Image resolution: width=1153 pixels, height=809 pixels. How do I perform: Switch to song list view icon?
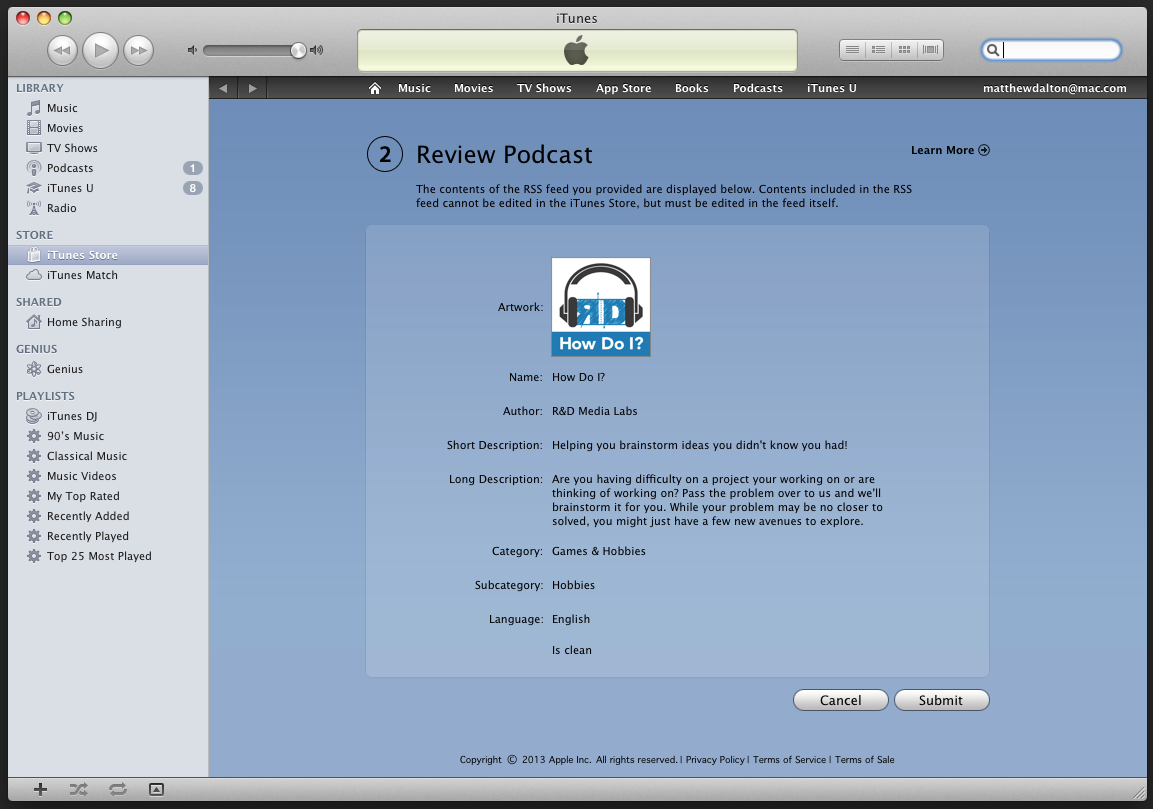pyautogui.click(x=852, y=50)
